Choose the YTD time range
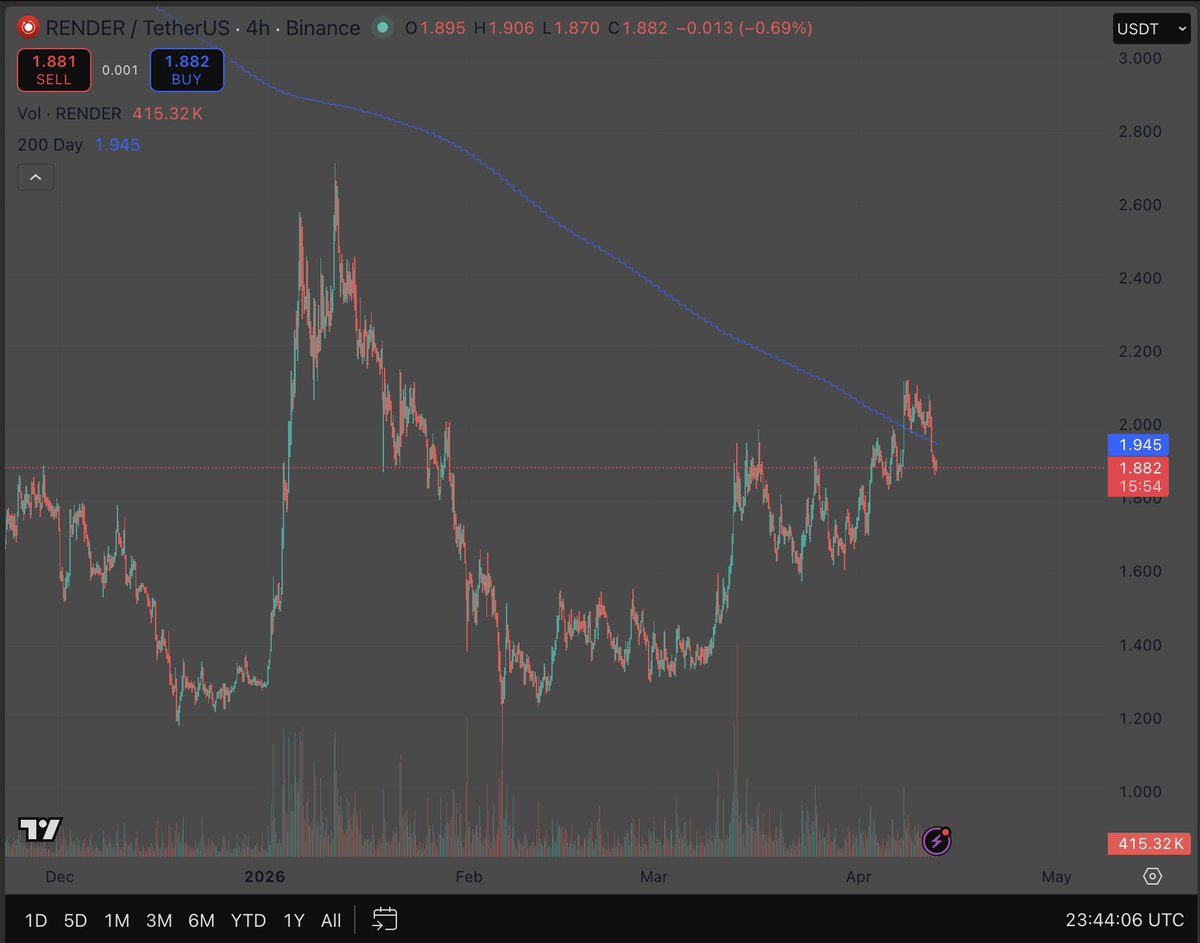The image size is (1200, 943). [248, 920]
